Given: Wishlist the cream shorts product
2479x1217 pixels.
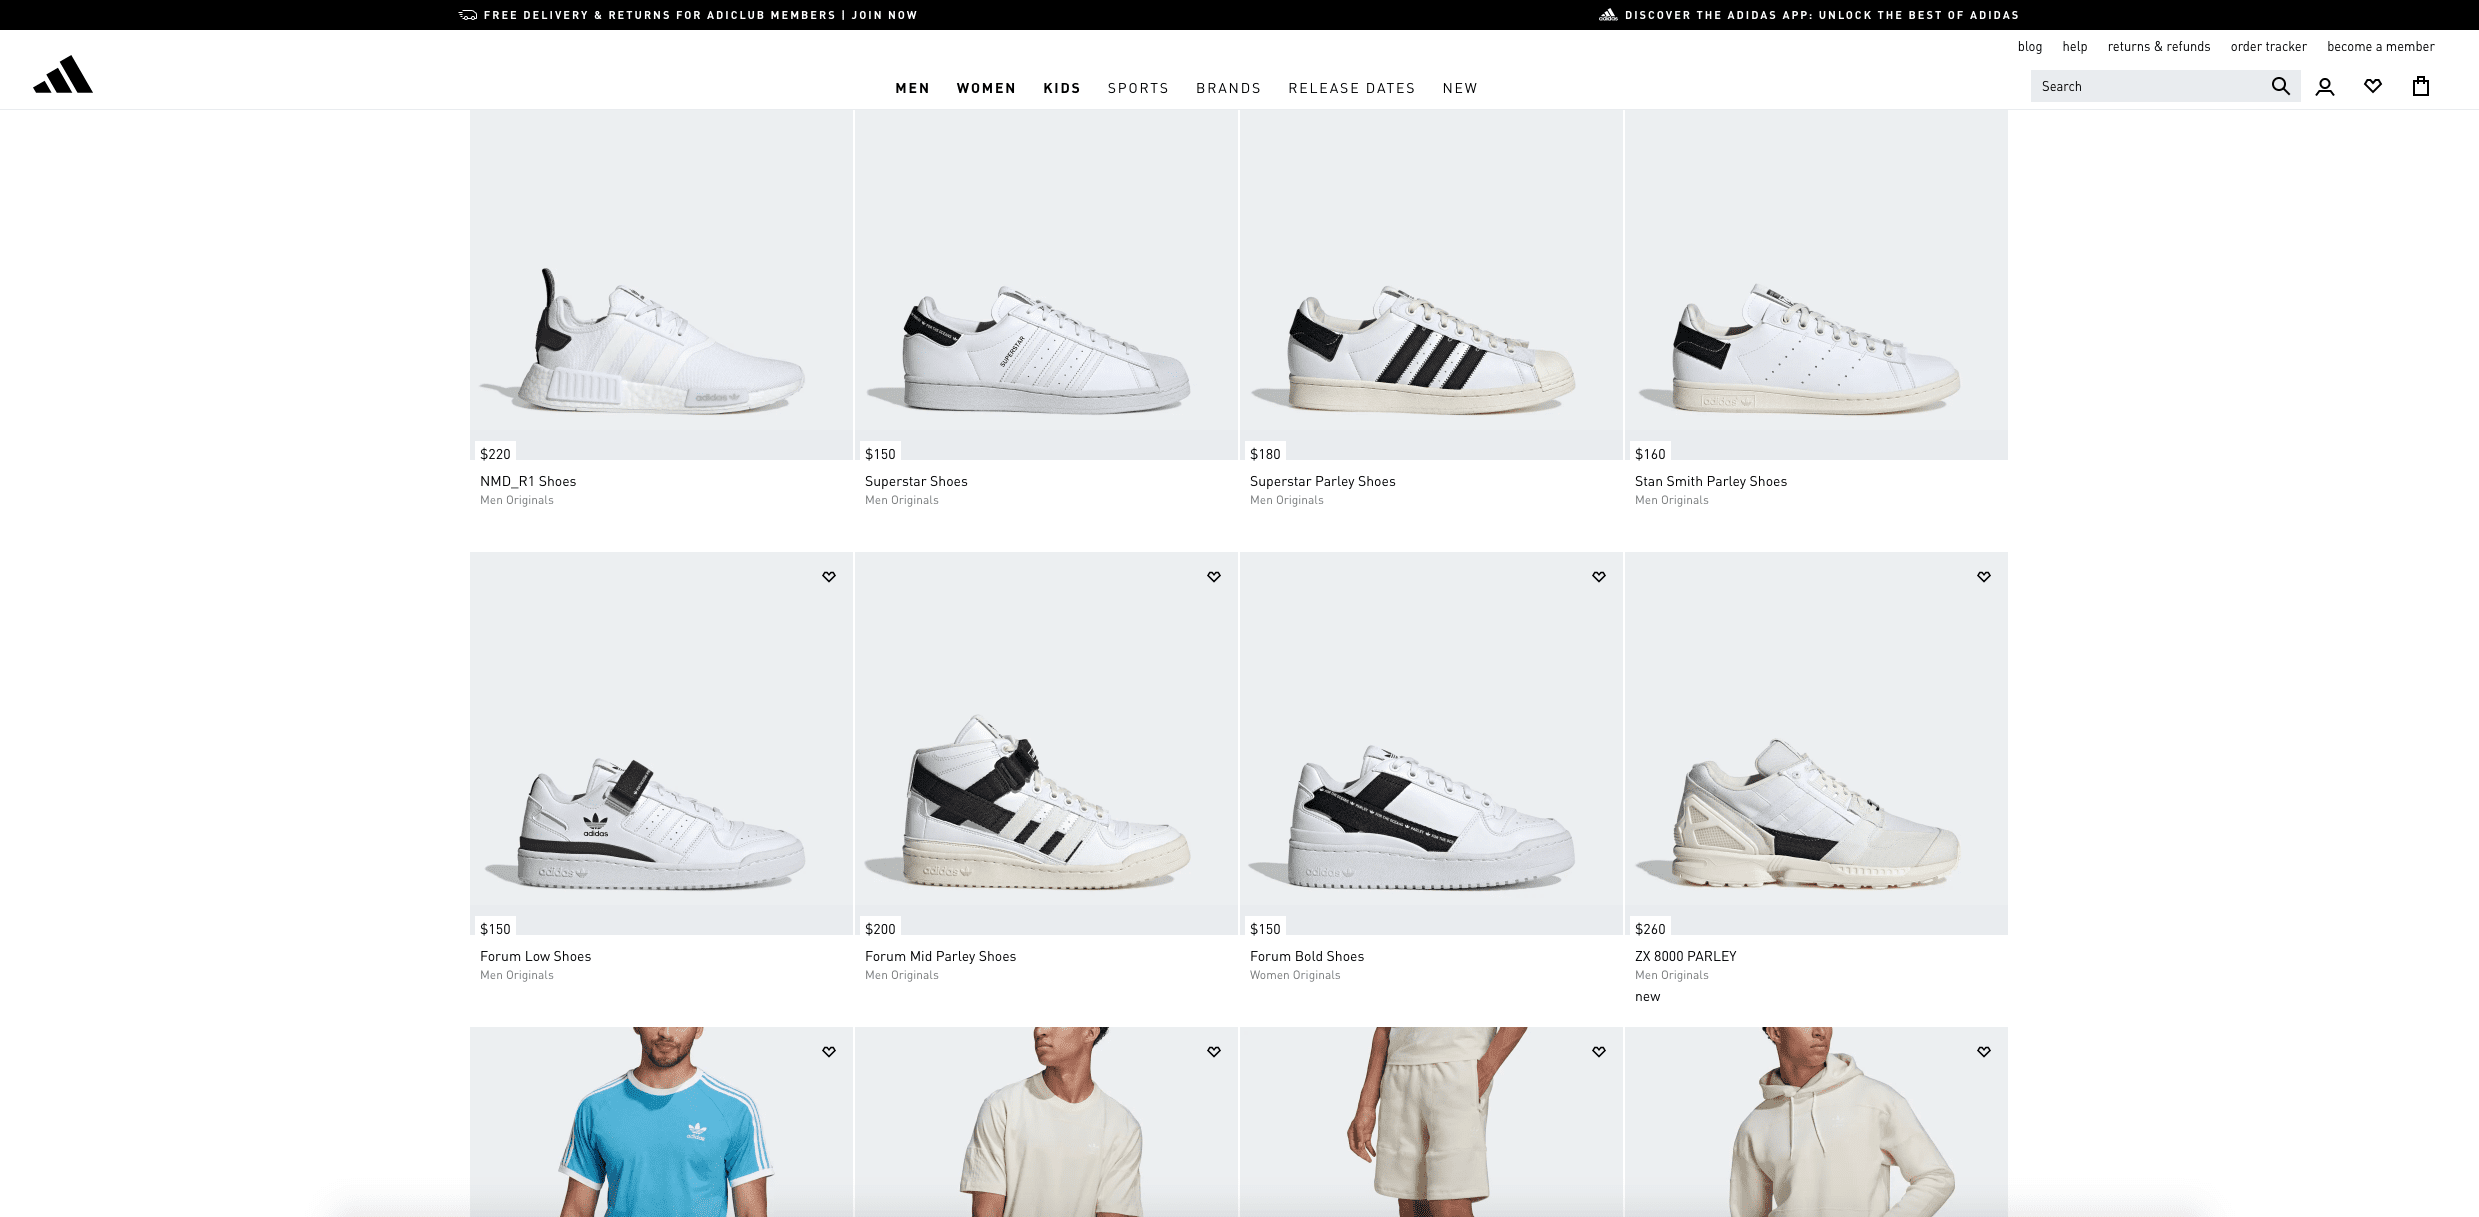Looking at the screenshot, I should (x=1599, y=1052).
